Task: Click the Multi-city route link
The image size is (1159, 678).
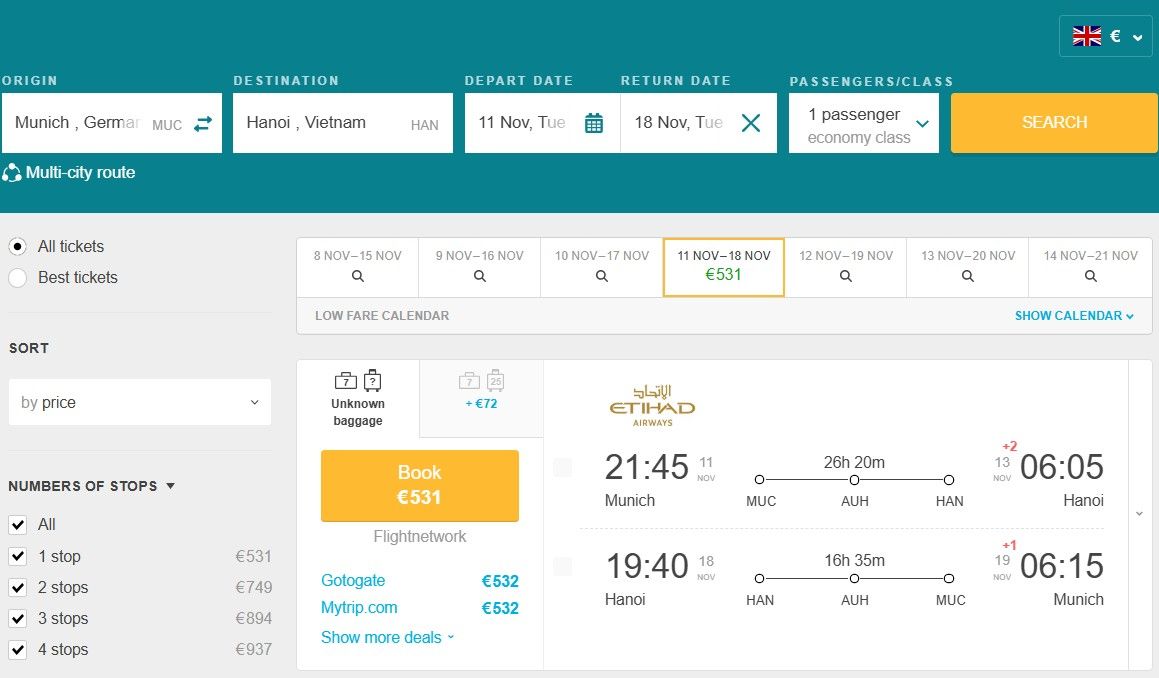Action: point(81,173)
